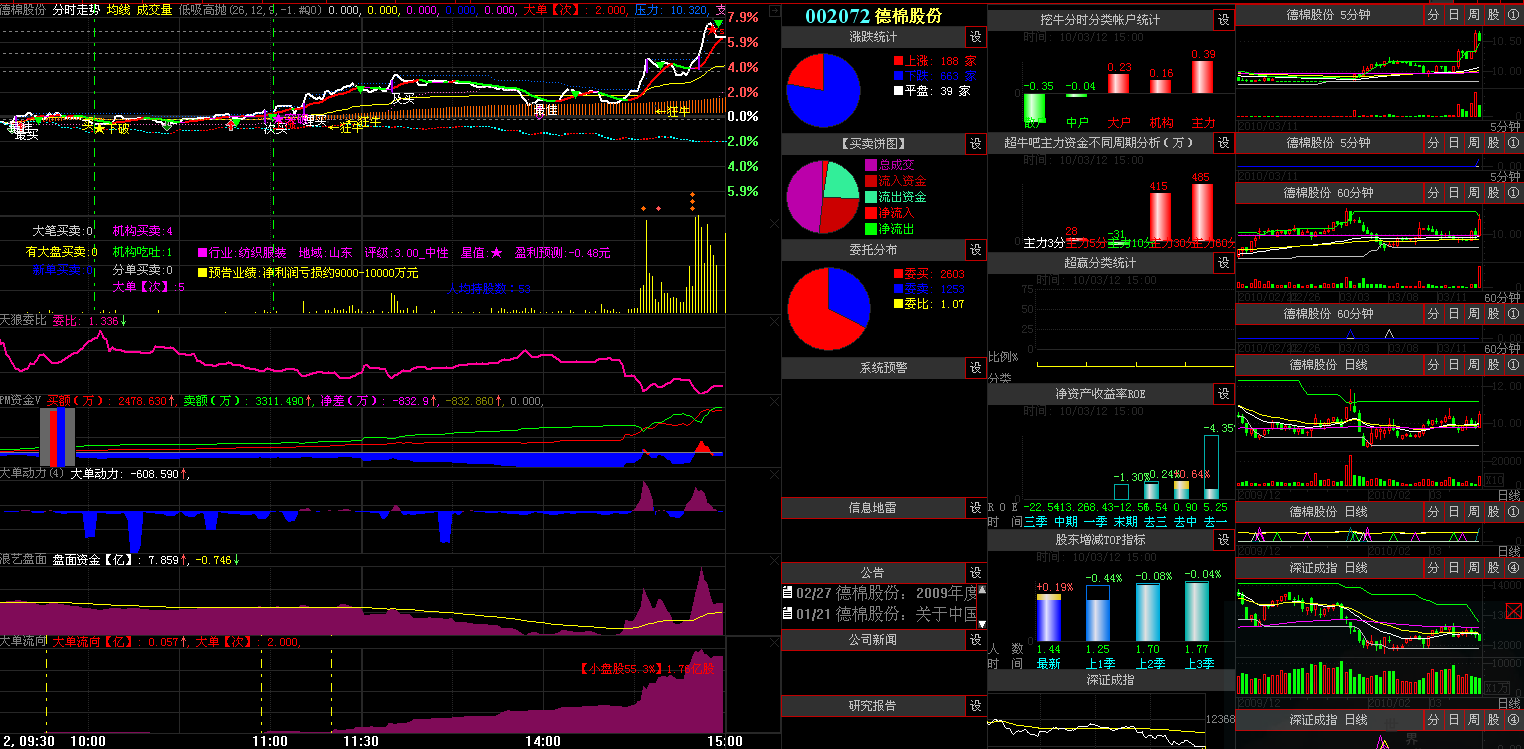Select 分 in 深证成指 日线 header above candlesticks
1524x749 pixels.
pyautogui.click(x=1433, y=568)
